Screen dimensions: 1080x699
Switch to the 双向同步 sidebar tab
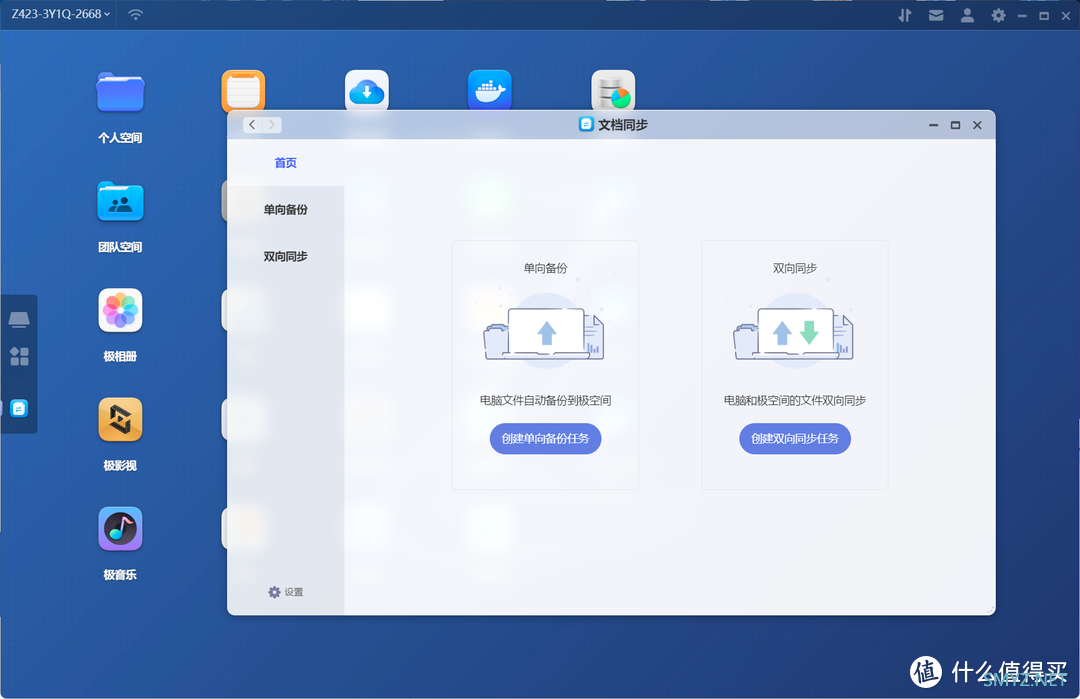click(x=286, y=256)
